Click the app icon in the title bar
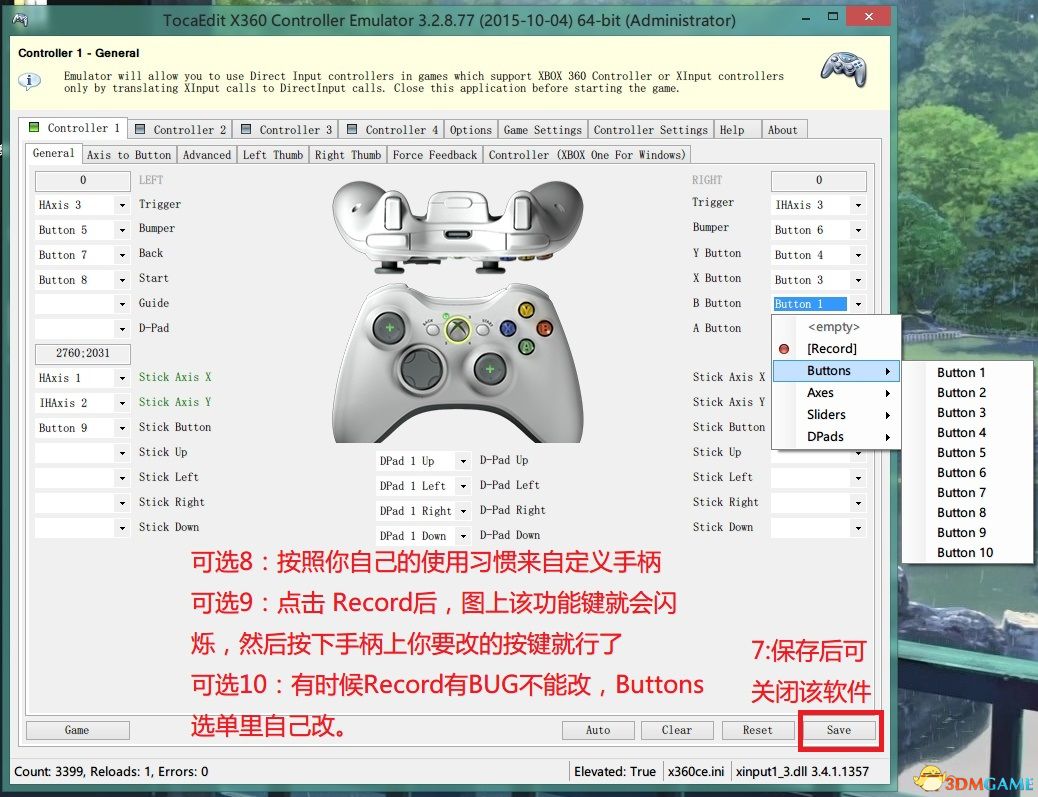The image size is (1038, 797). pos(21,20)
